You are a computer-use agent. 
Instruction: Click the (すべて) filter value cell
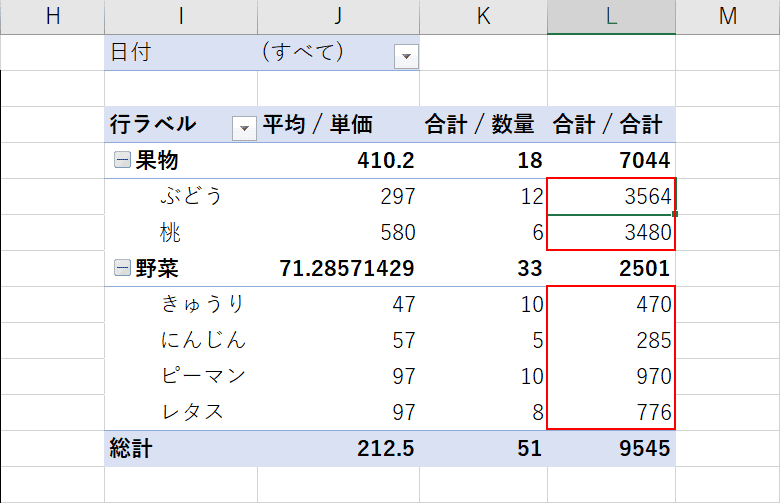(x=338, y=53)
